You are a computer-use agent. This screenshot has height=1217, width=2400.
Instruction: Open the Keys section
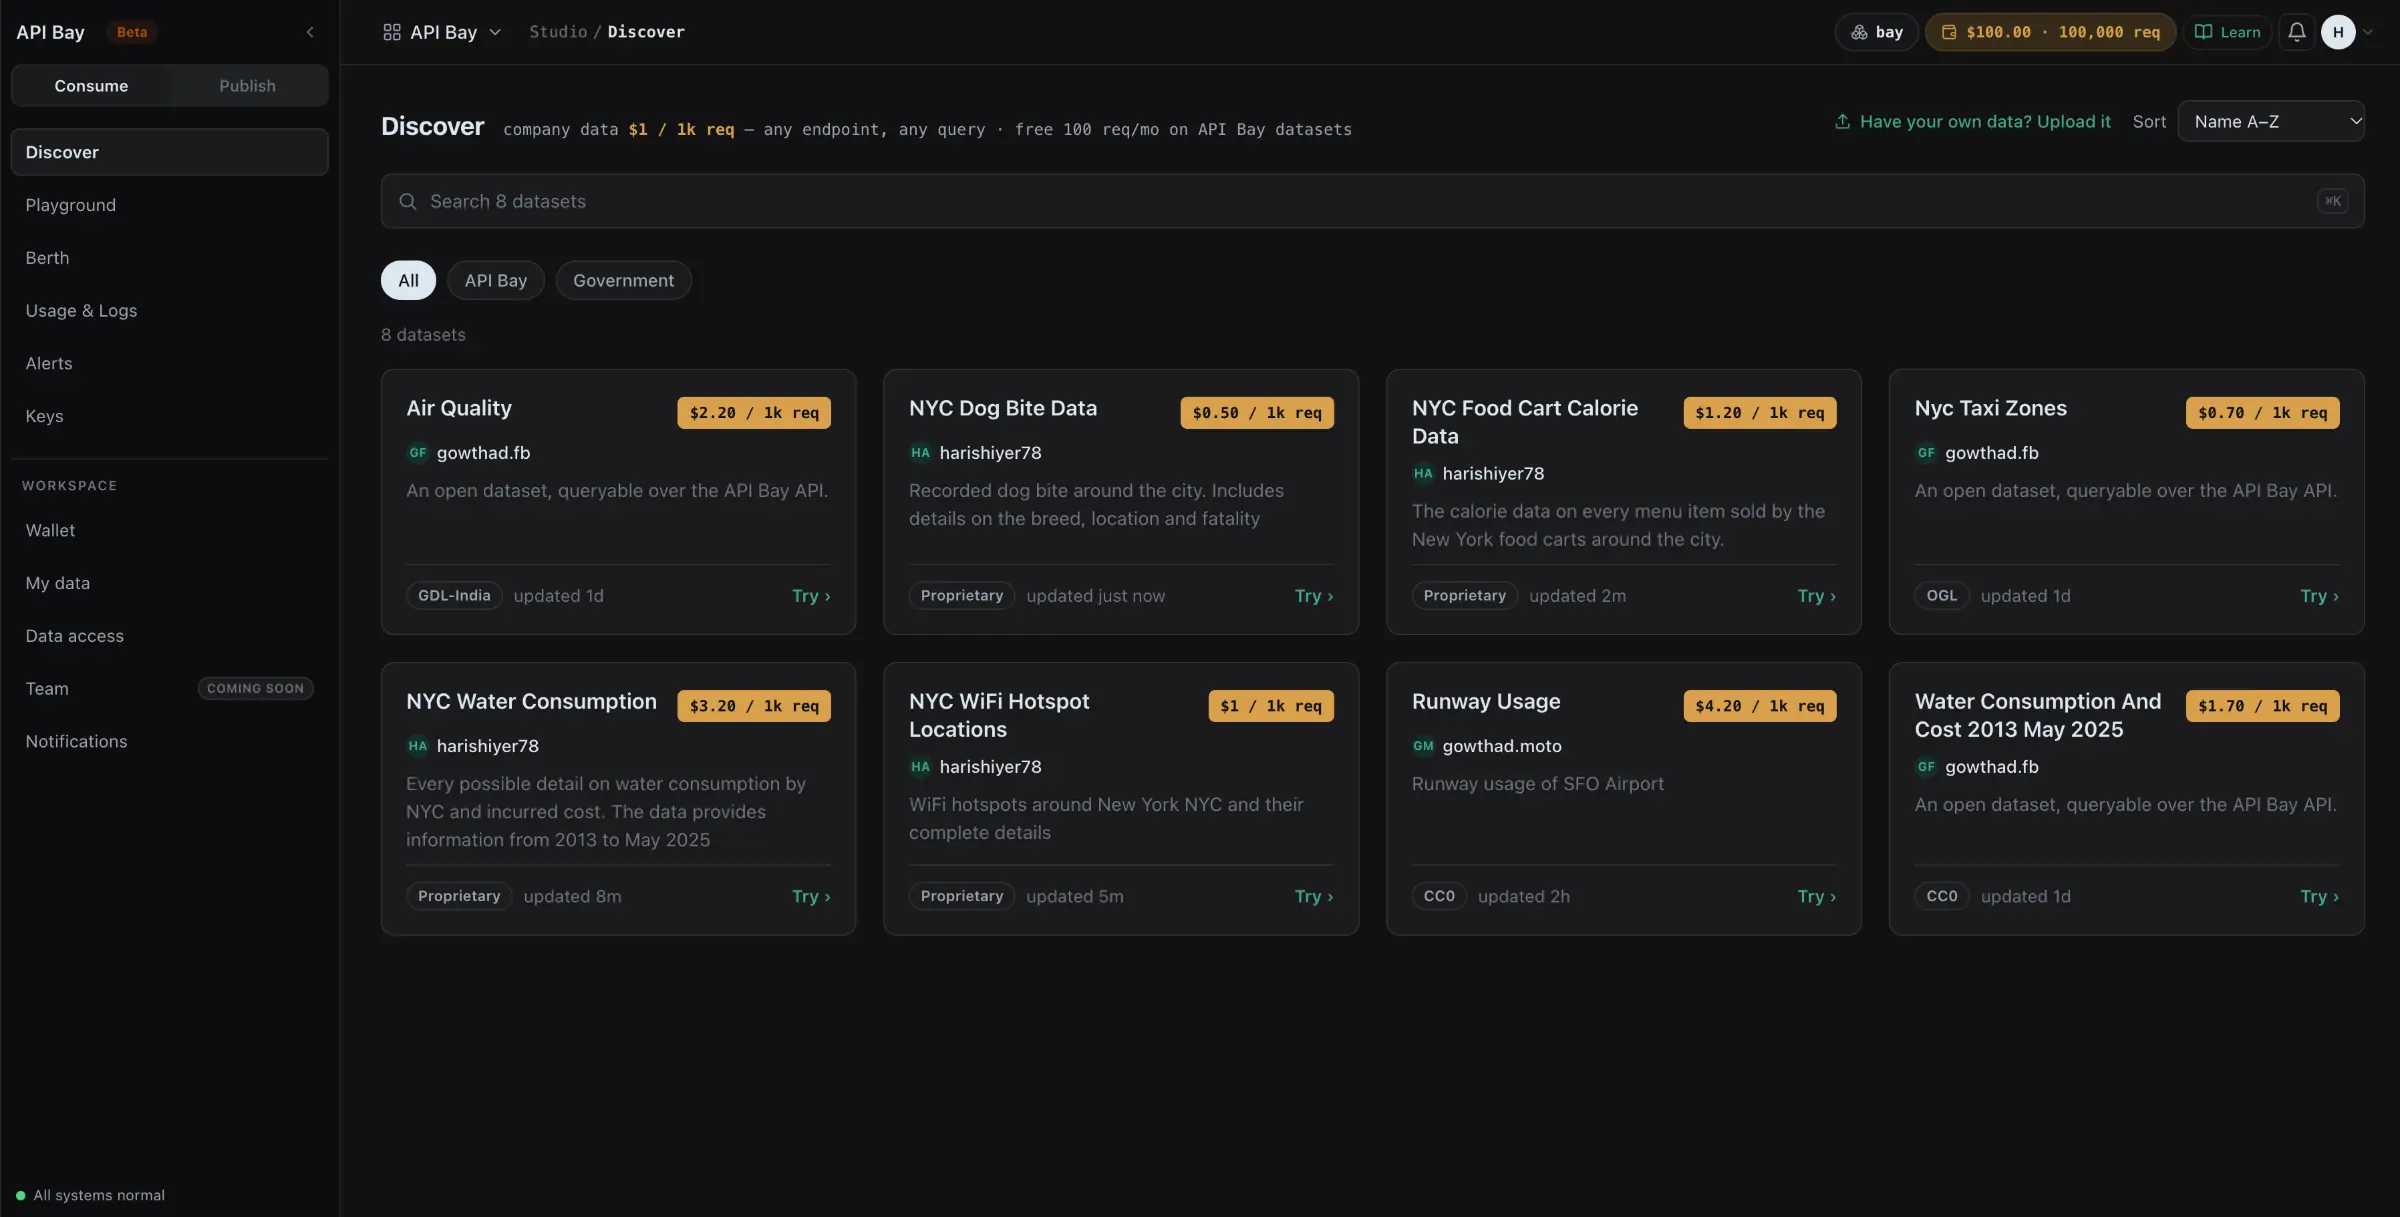pyautogui.click(x=169, y=416)
